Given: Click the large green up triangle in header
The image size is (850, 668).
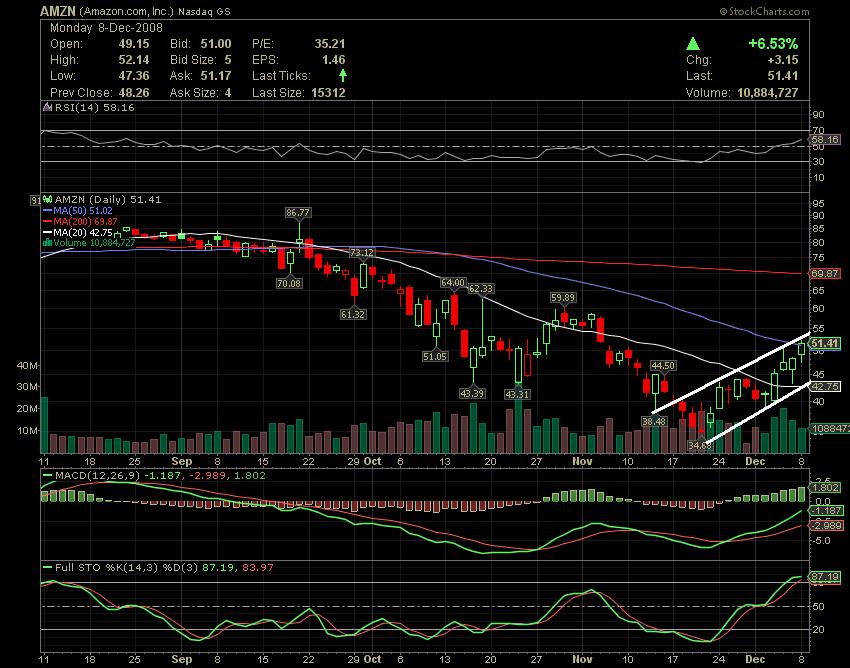Looking at the screenshot, I should click(x=693, y=44).
